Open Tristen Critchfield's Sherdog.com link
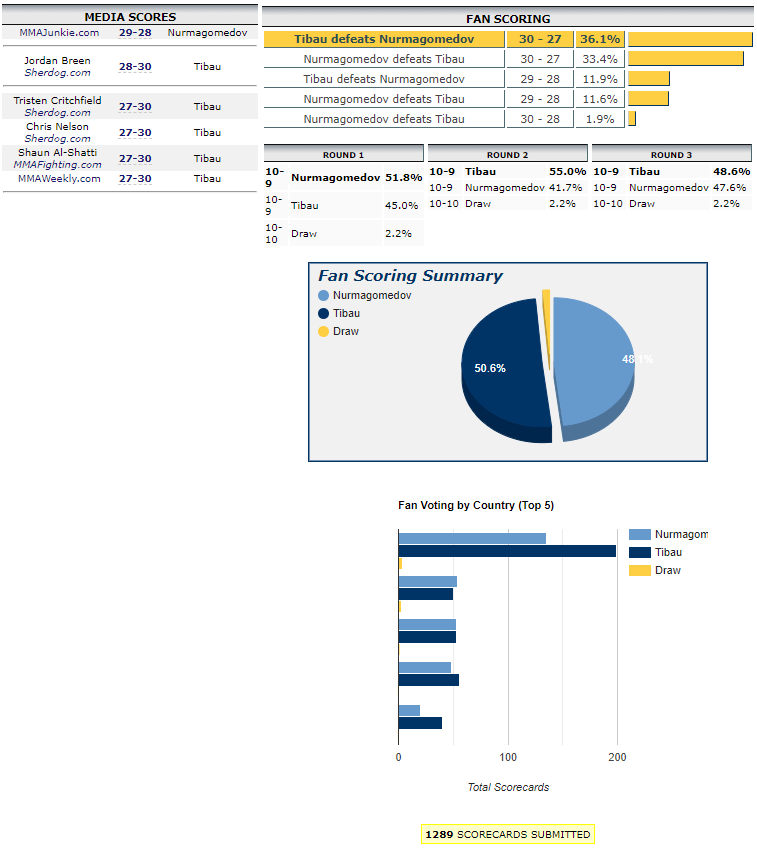 (x=58, y=112)
